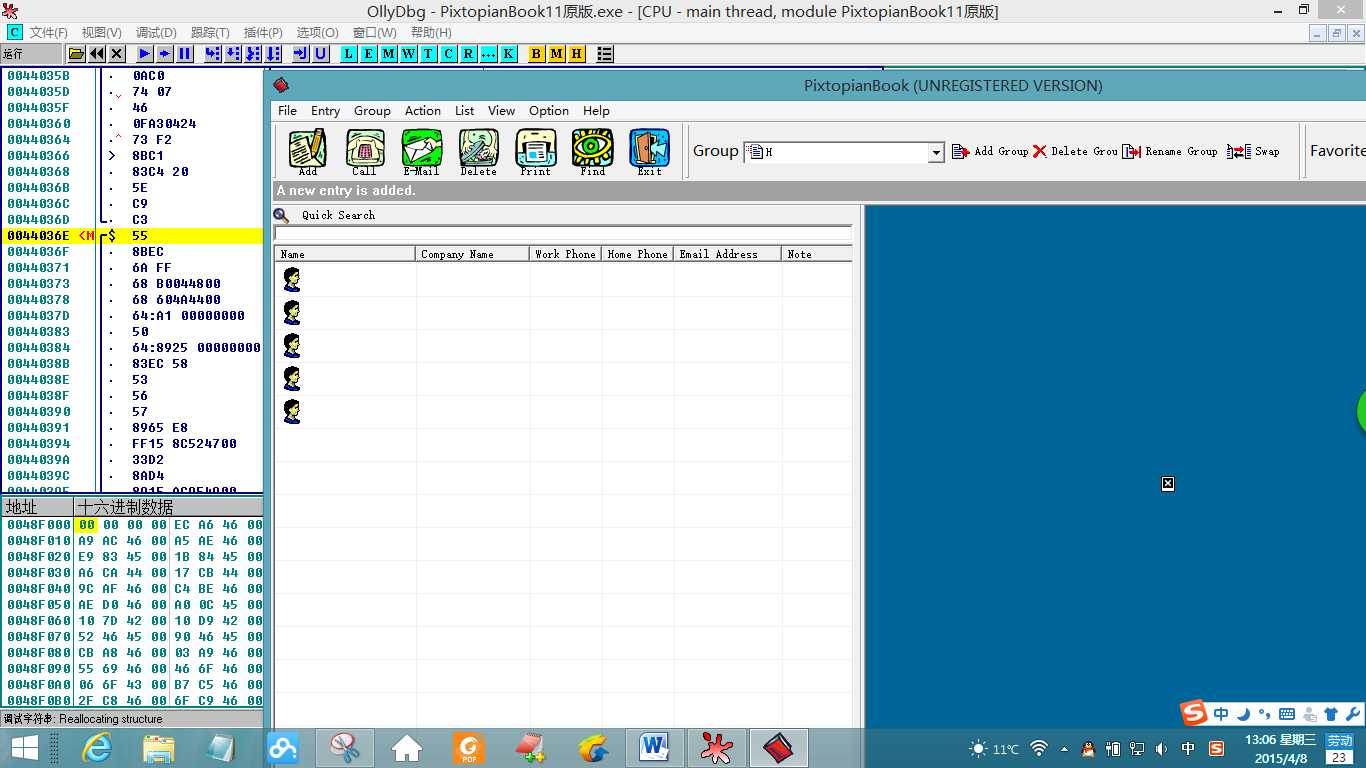Show Windows list with cyan W button

(x=409, y=54)
